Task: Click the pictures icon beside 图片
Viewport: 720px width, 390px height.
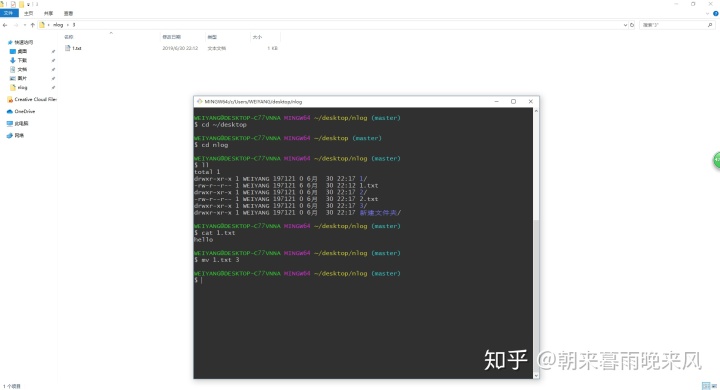Action: [x=13, y=79]
